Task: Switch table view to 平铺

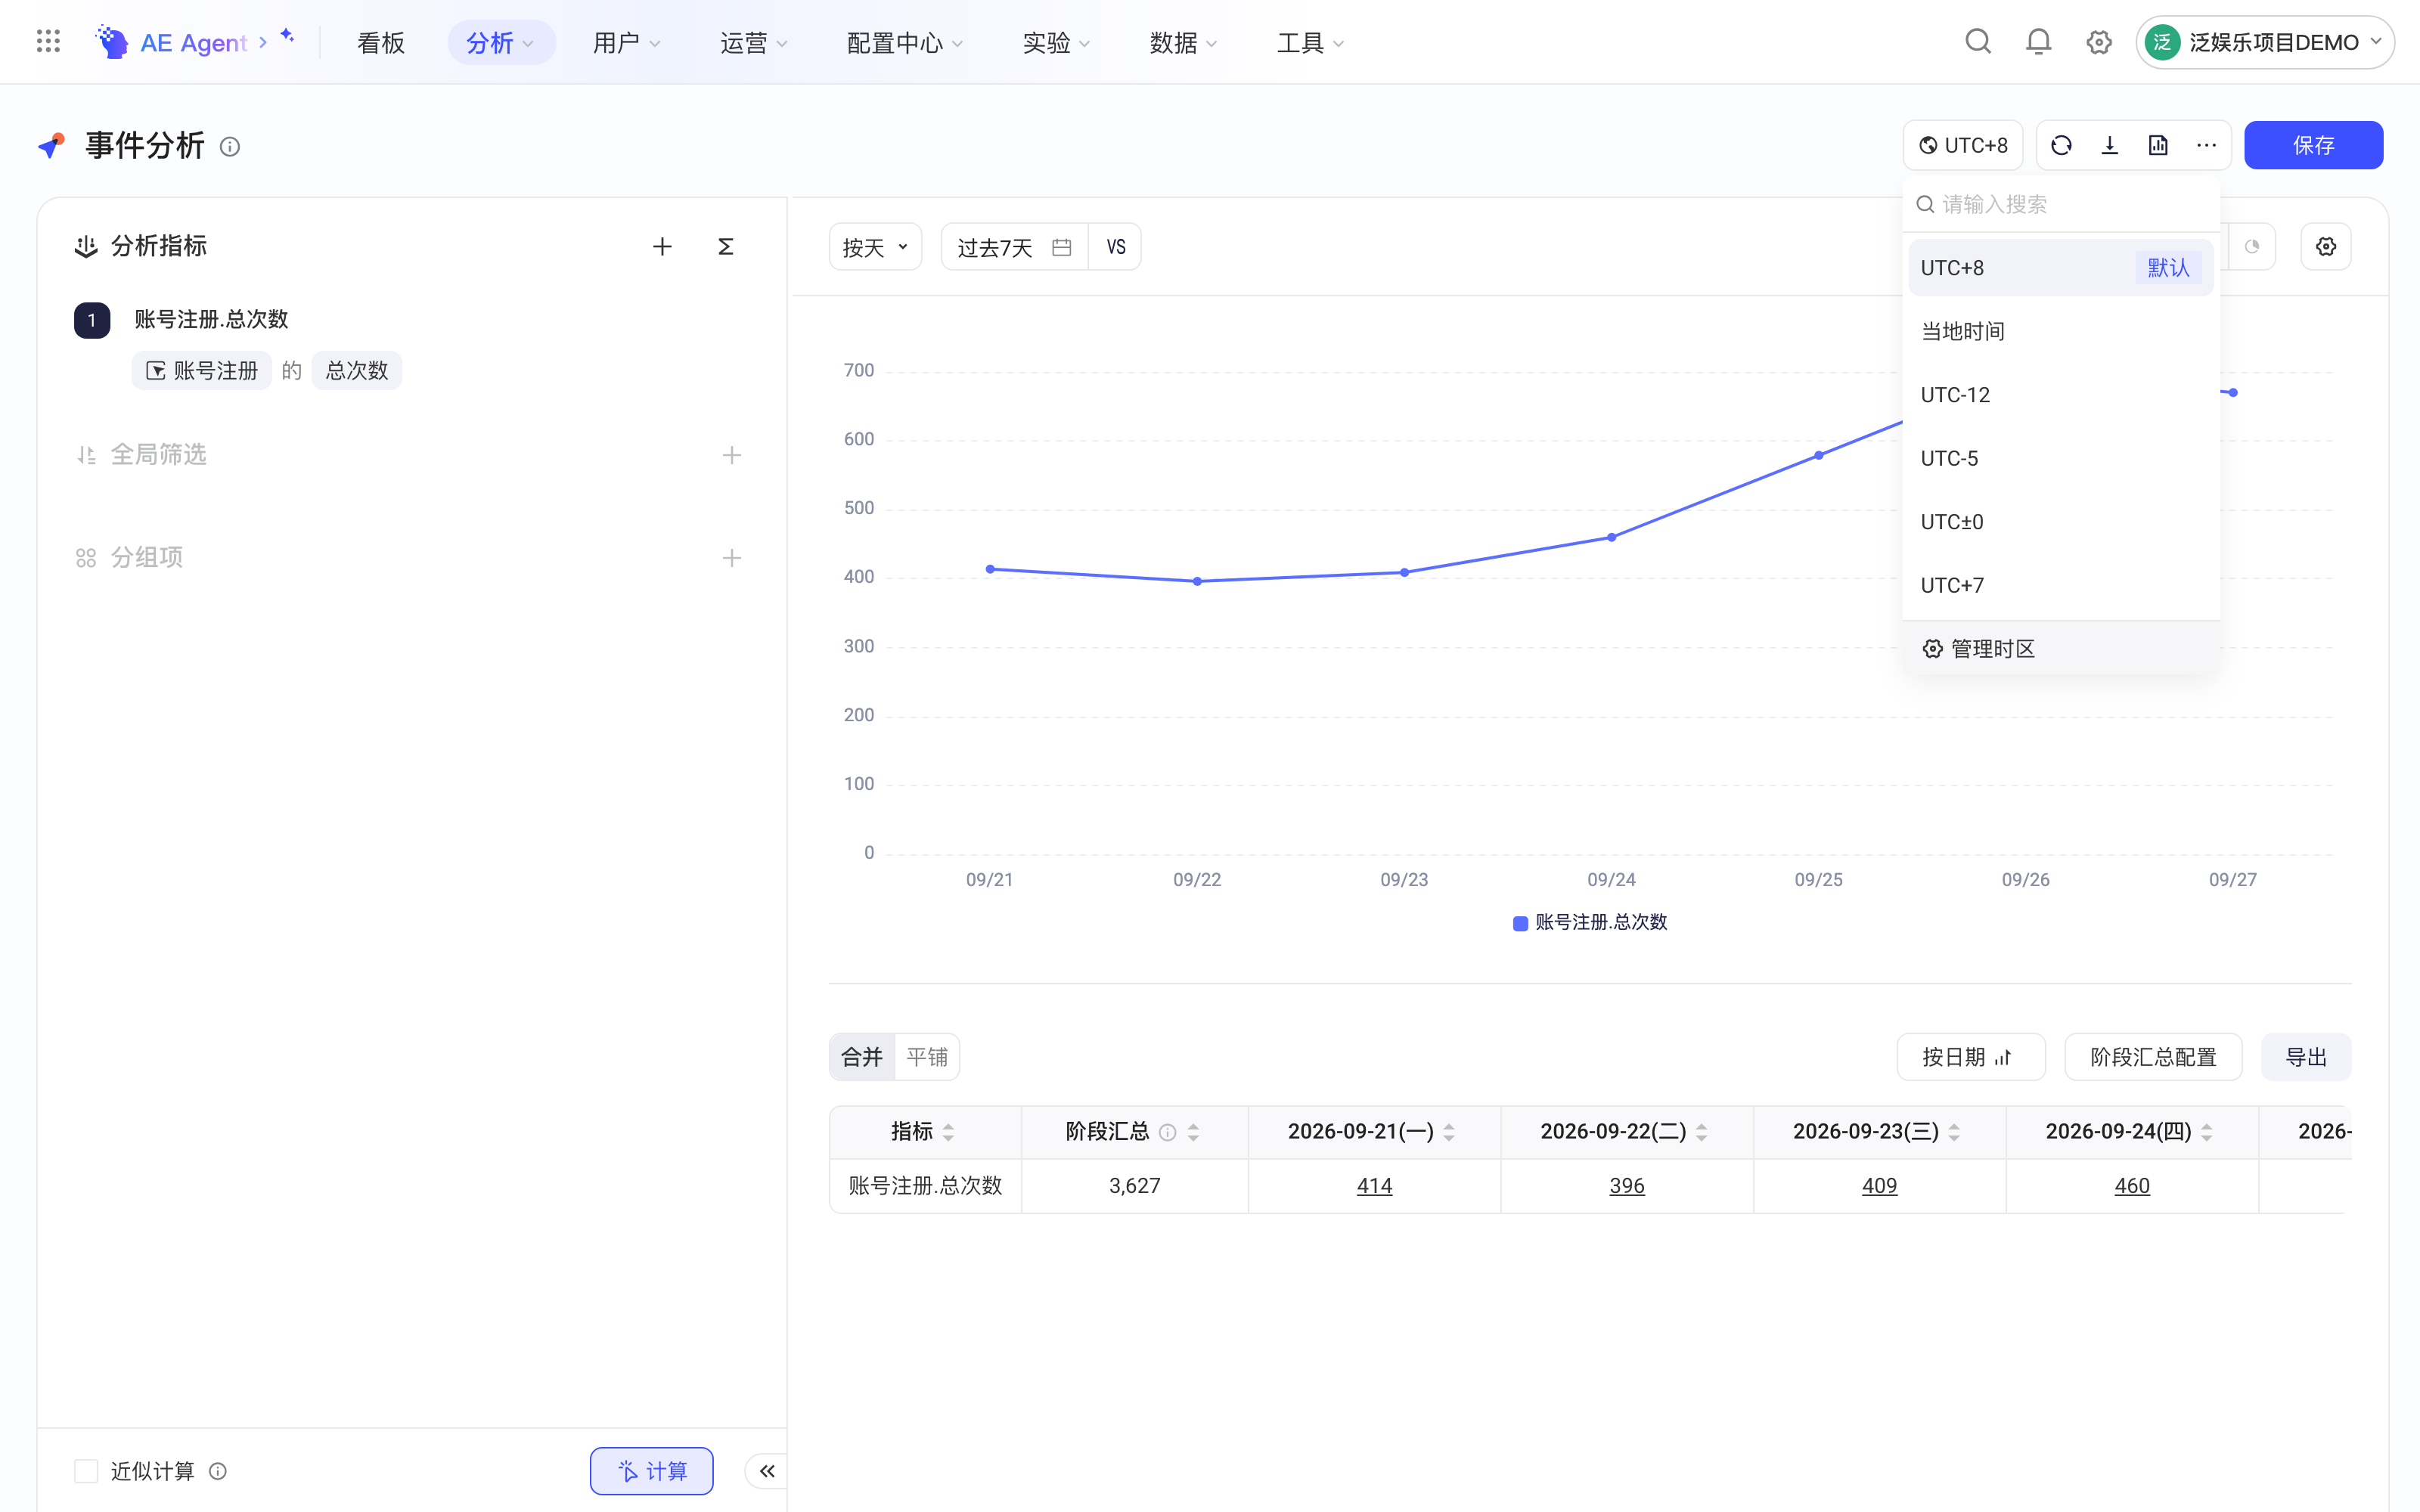Action: point(927,1057)
